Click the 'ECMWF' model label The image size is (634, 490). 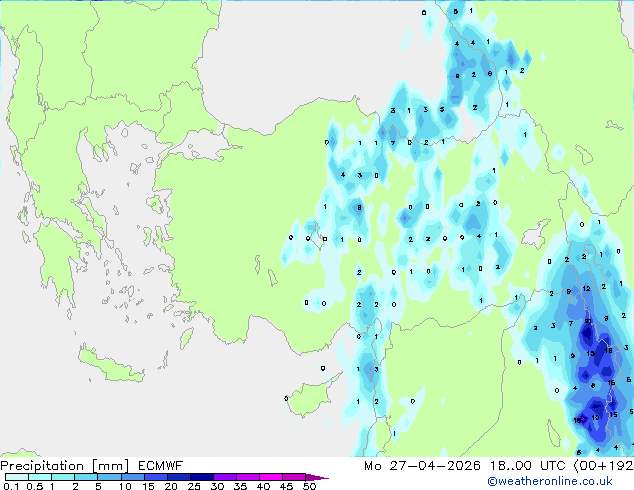click(x=161, y=466)
